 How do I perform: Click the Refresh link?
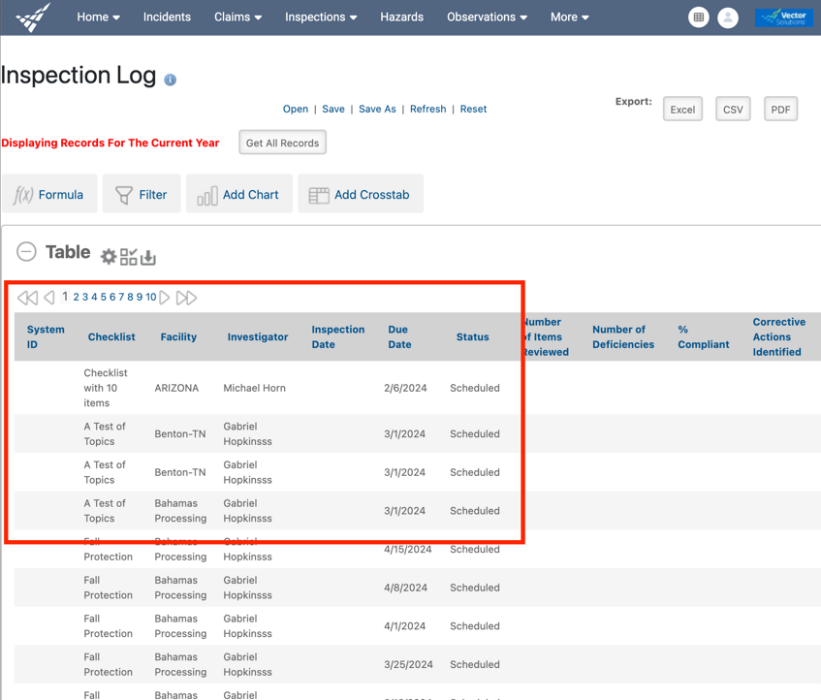tap(428, 108)
